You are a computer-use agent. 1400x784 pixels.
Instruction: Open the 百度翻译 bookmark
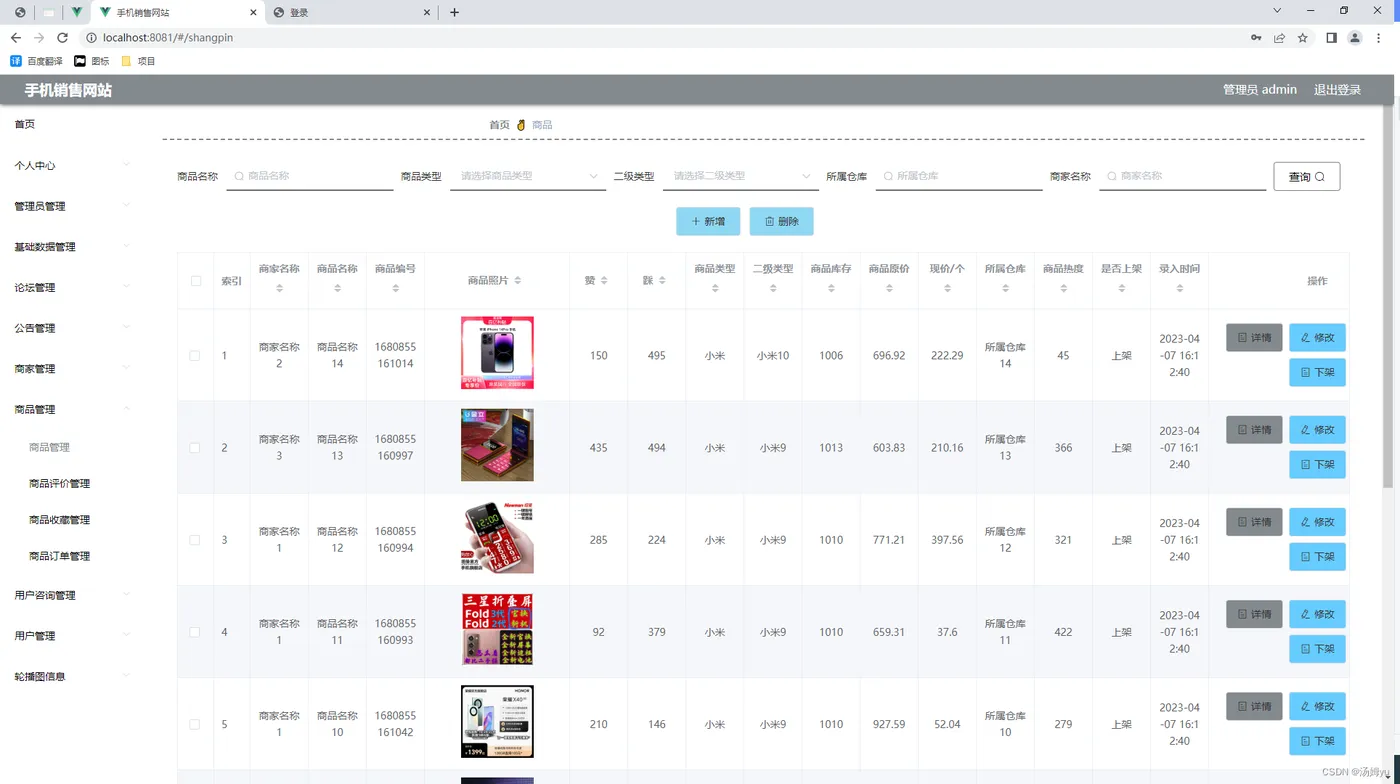[x=37, y=61]
